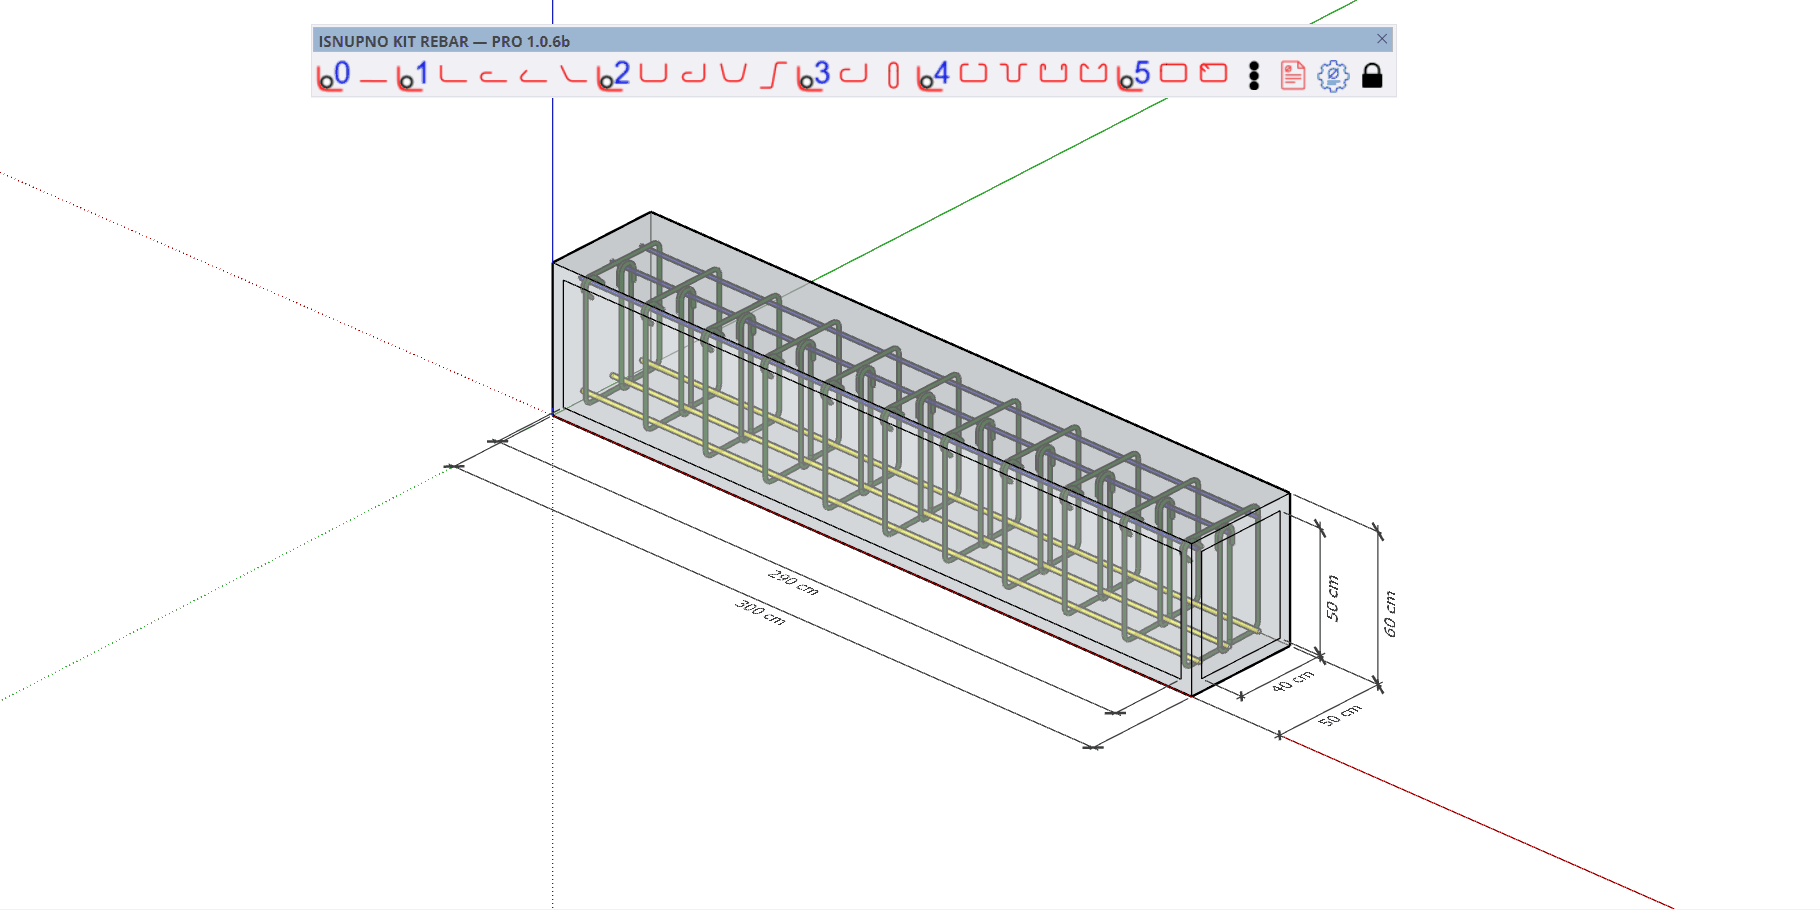Open the three-dots rebar options icon
The image size is (1820, 910).
1254,76
